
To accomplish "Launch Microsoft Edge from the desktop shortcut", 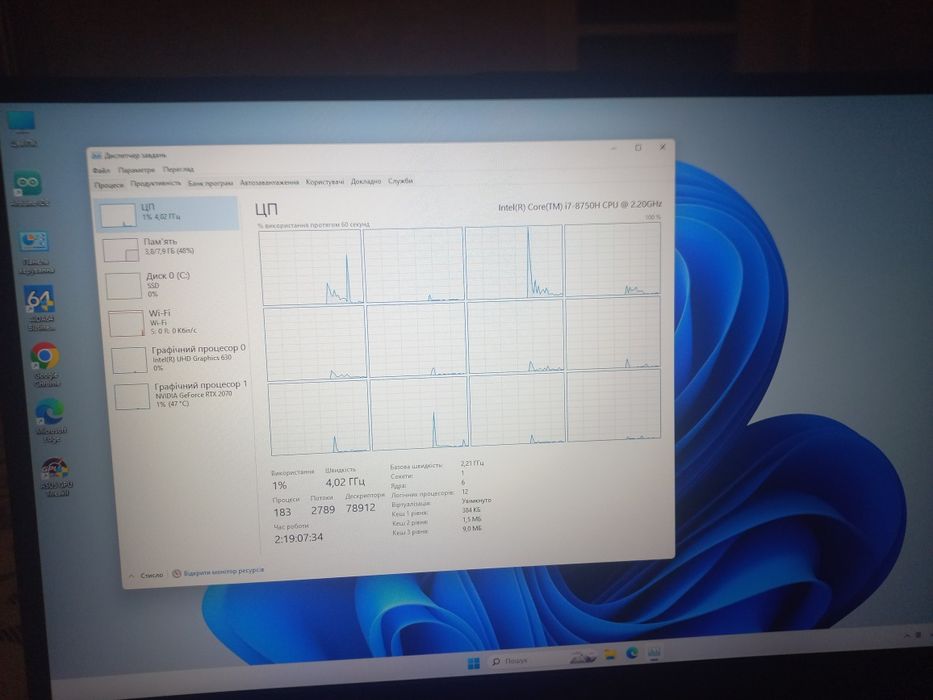I will click(50, 420).
